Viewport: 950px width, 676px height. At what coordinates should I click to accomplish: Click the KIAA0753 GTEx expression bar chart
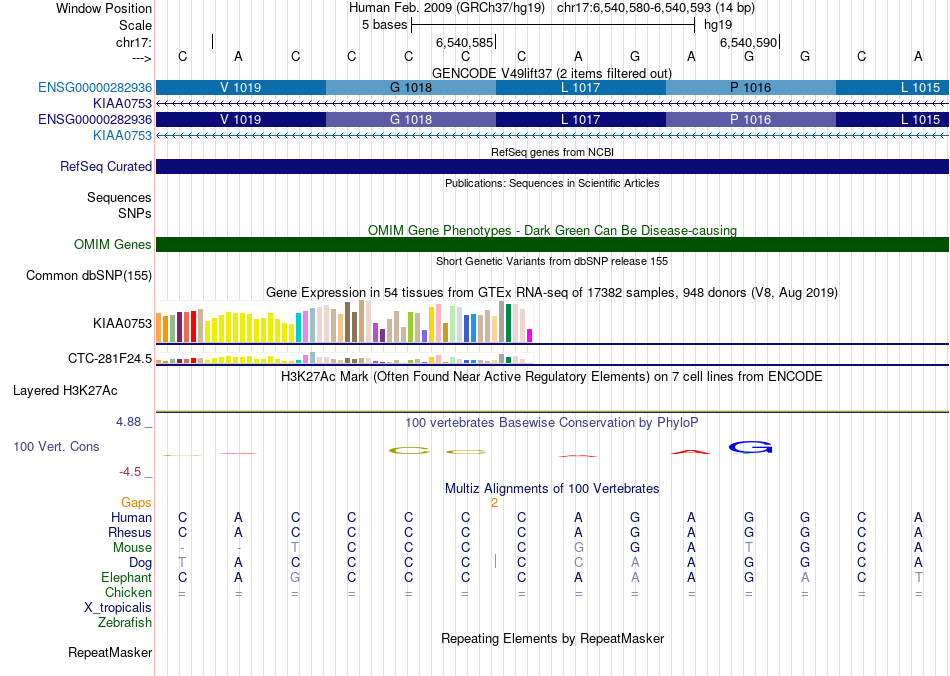point(344,322)
